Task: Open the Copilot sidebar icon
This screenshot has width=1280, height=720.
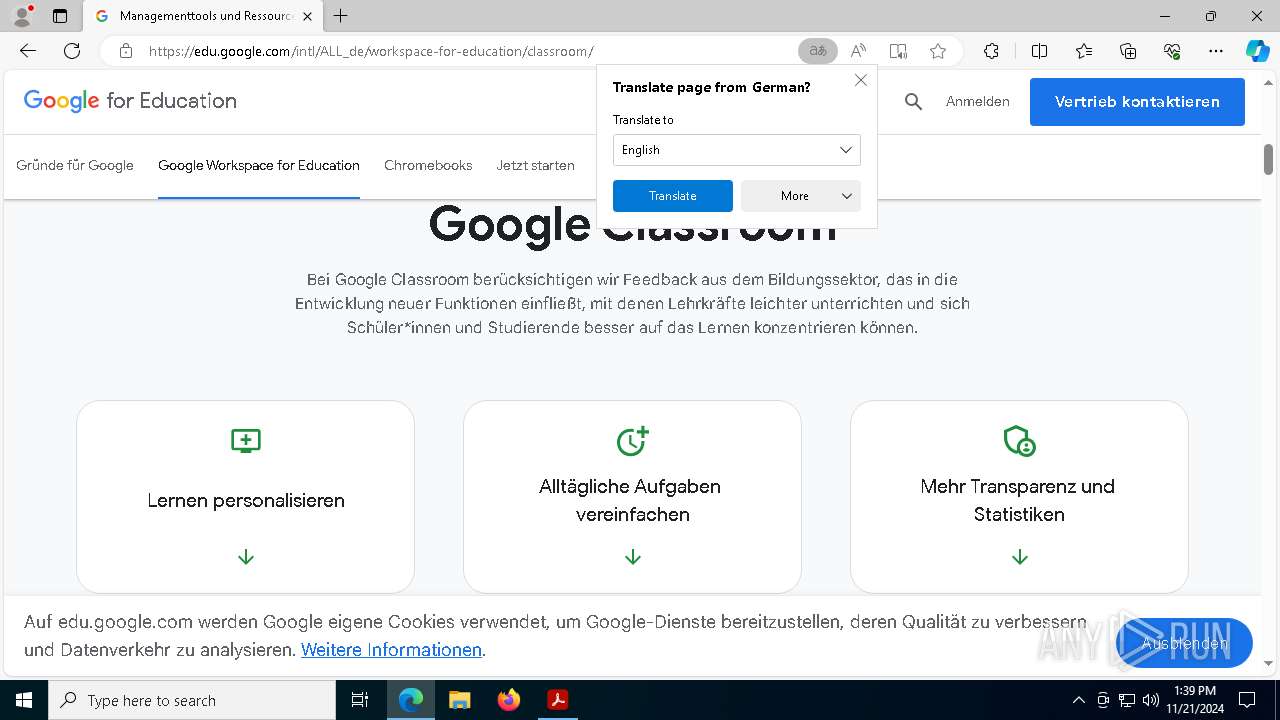Action: click(x=1257, y=51)
